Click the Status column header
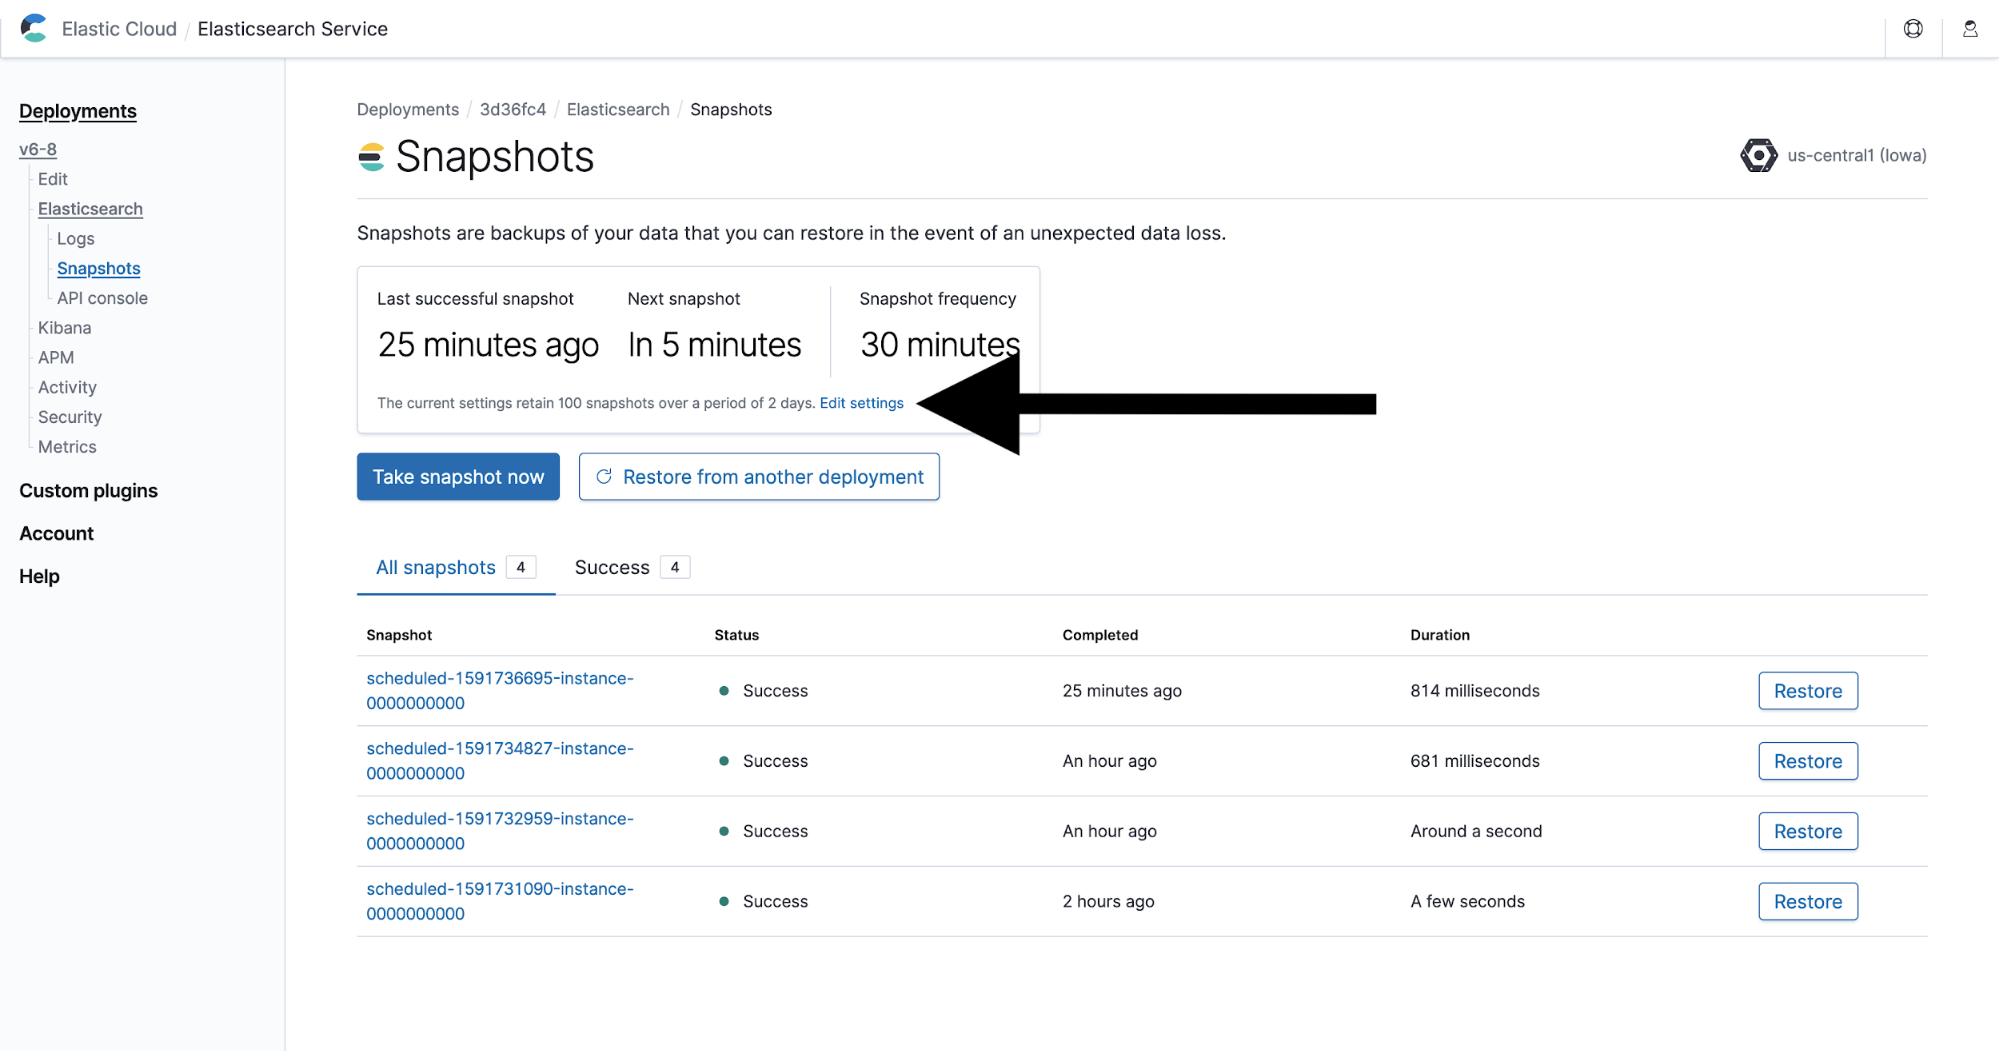This screenshot has height=1051, width=1999. click(737, 635)
